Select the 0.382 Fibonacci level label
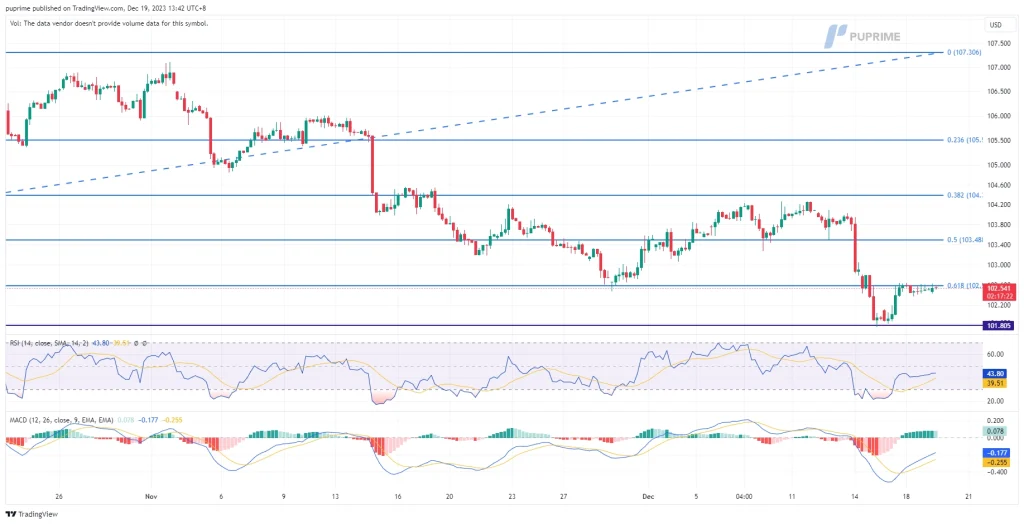The height and width of the screenshot is (524, 1024). click(964, 195)
